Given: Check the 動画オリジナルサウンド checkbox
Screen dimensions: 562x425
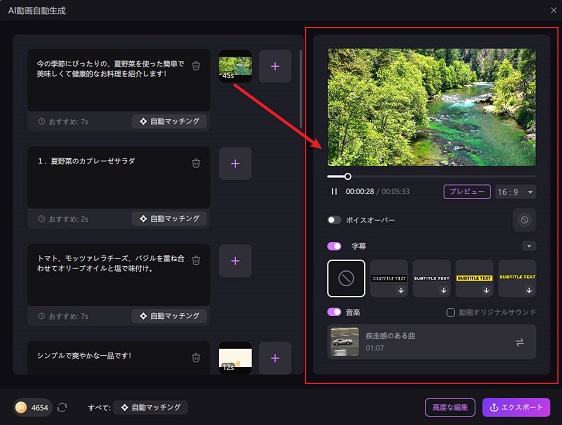Looking at the screenshot, I should (x=450, y=312).
